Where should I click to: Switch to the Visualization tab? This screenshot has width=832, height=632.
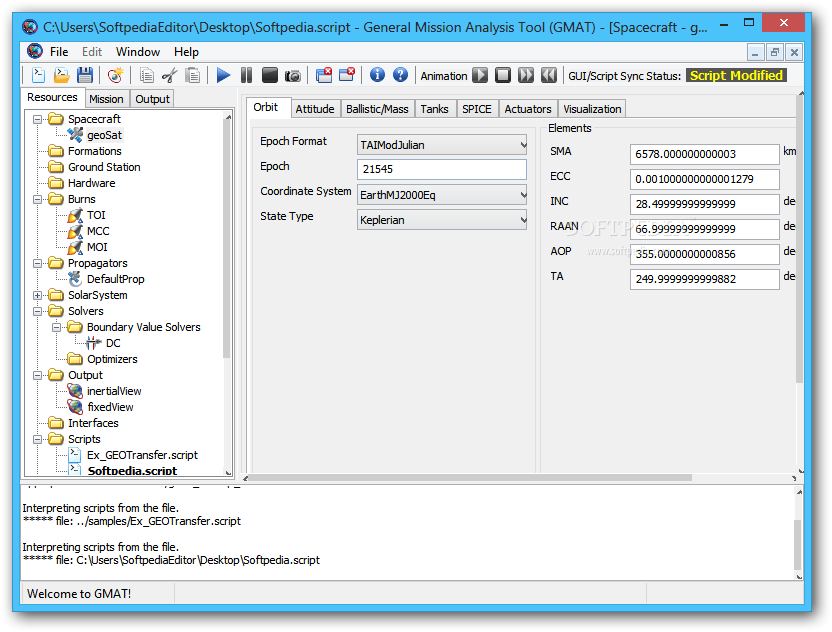coord(592,109)
